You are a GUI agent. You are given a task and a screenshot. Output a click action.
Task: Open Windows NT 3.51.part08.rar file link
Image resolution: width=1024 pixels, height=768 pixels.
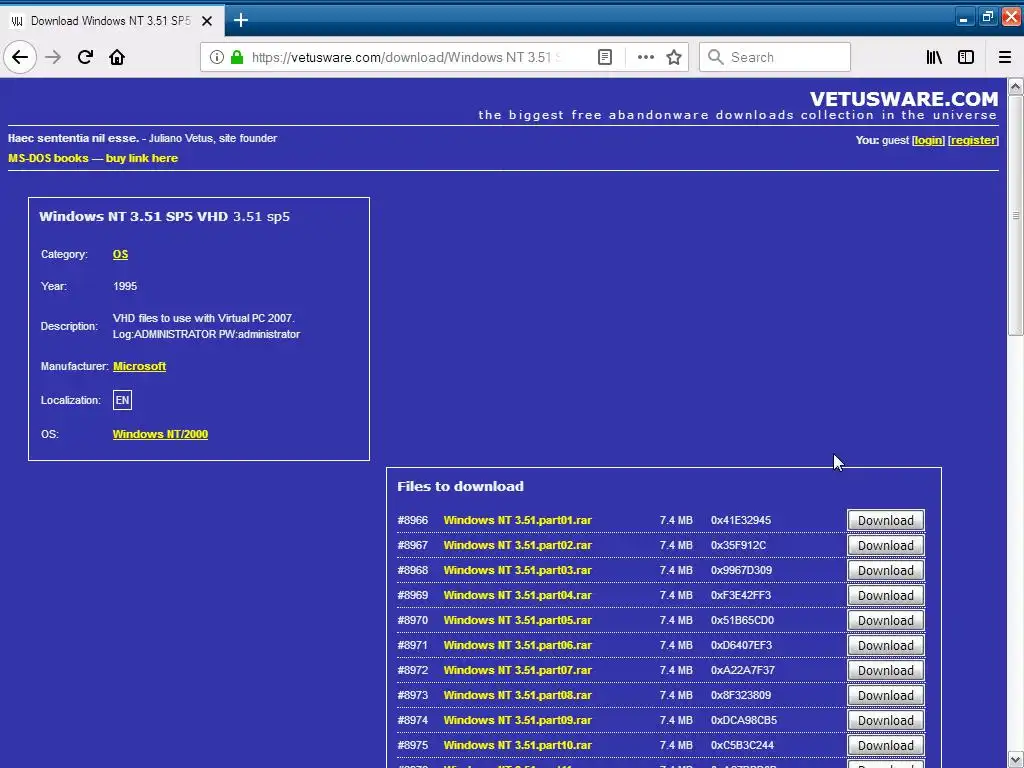(517, 695)
